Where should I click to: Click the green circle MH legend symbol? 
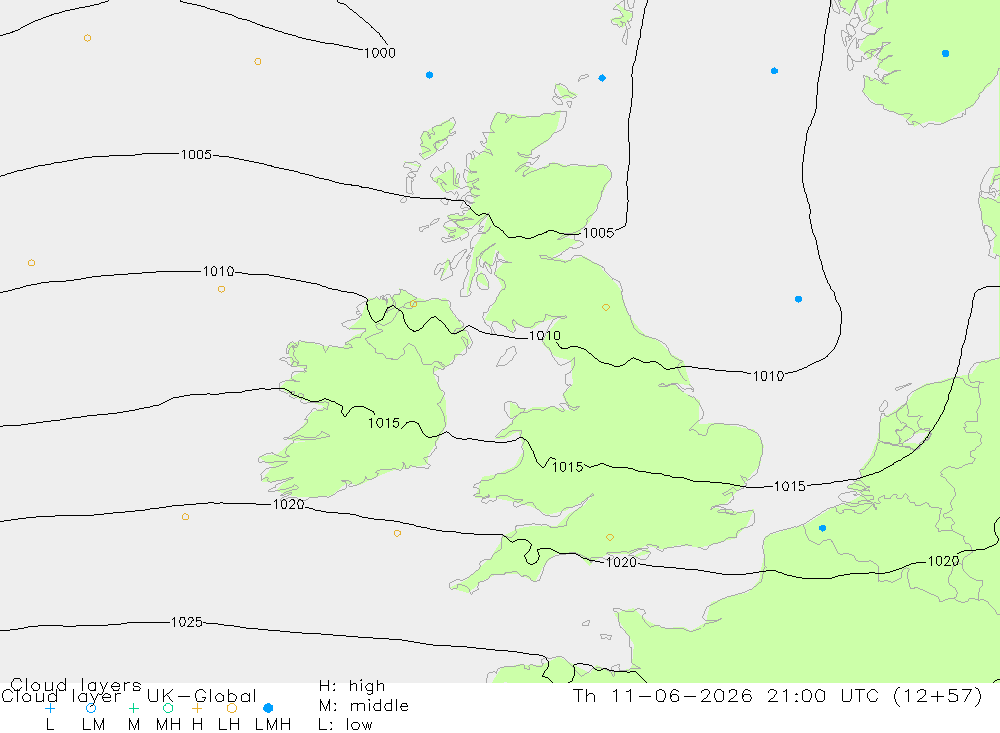pyautogui.click(x=168, y=708)
